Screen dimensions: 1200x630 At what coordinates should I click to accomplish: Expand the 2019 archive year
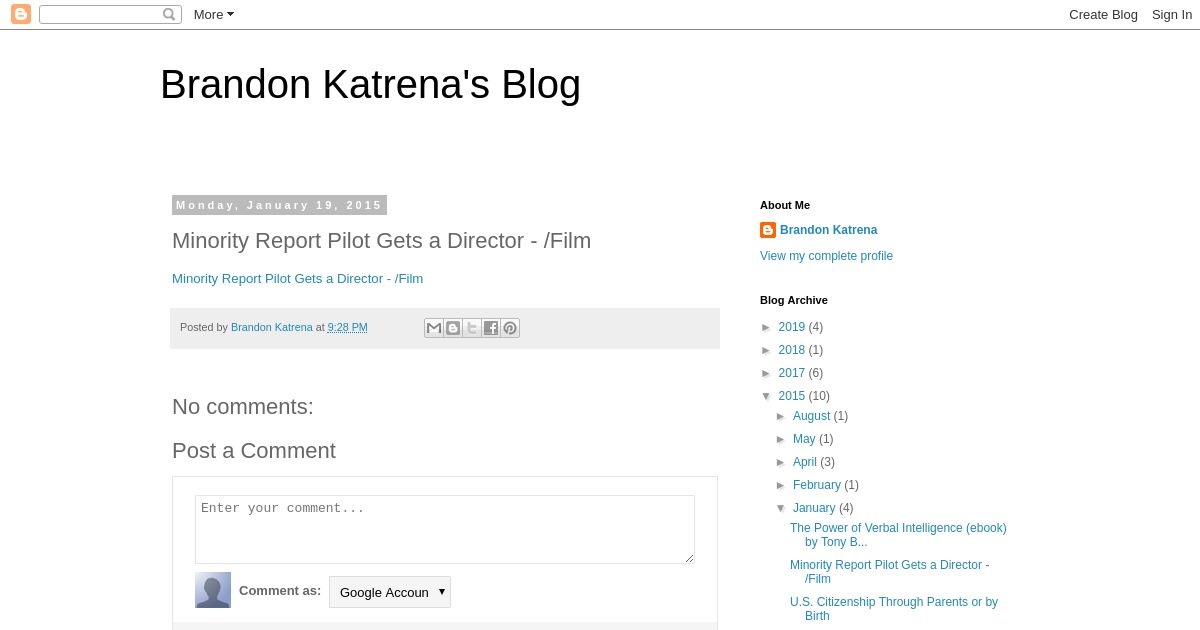click(x=768, y=328)
